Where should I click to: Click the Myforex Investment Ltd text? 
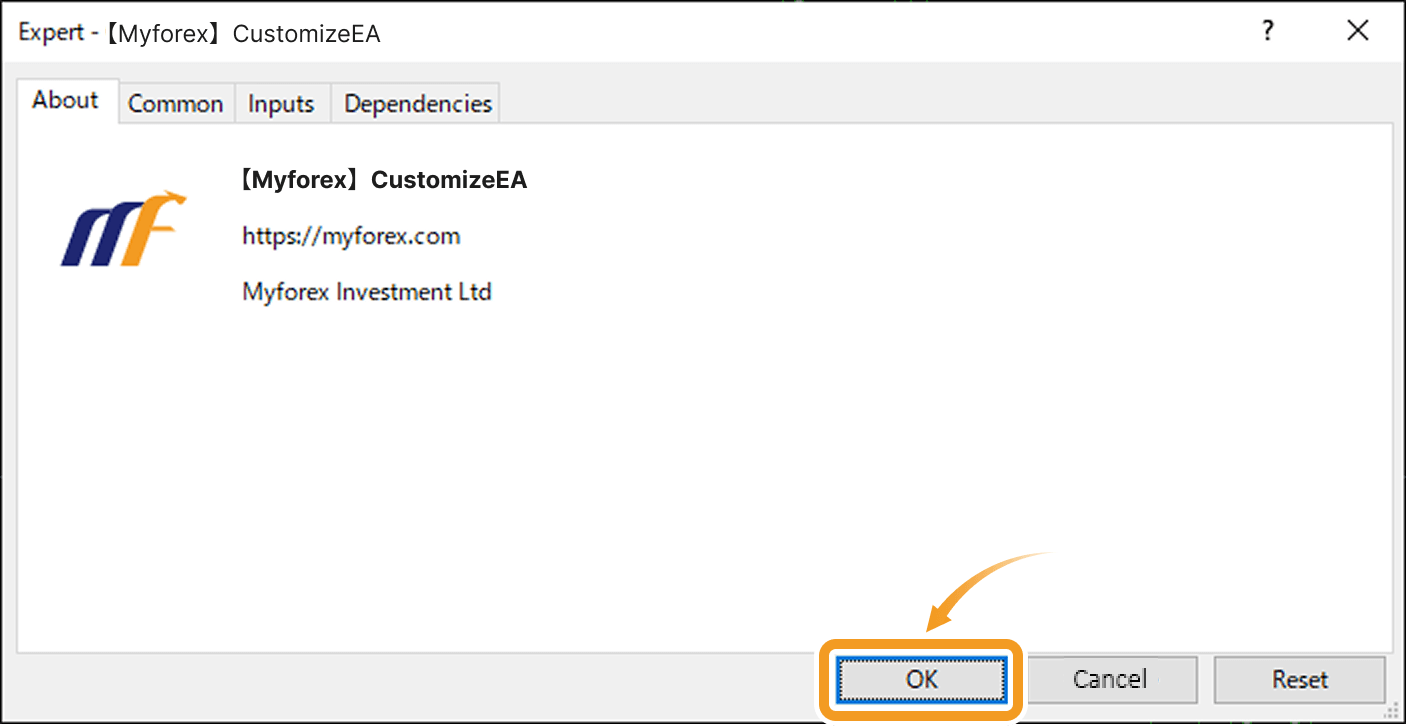tap(367, 293)
